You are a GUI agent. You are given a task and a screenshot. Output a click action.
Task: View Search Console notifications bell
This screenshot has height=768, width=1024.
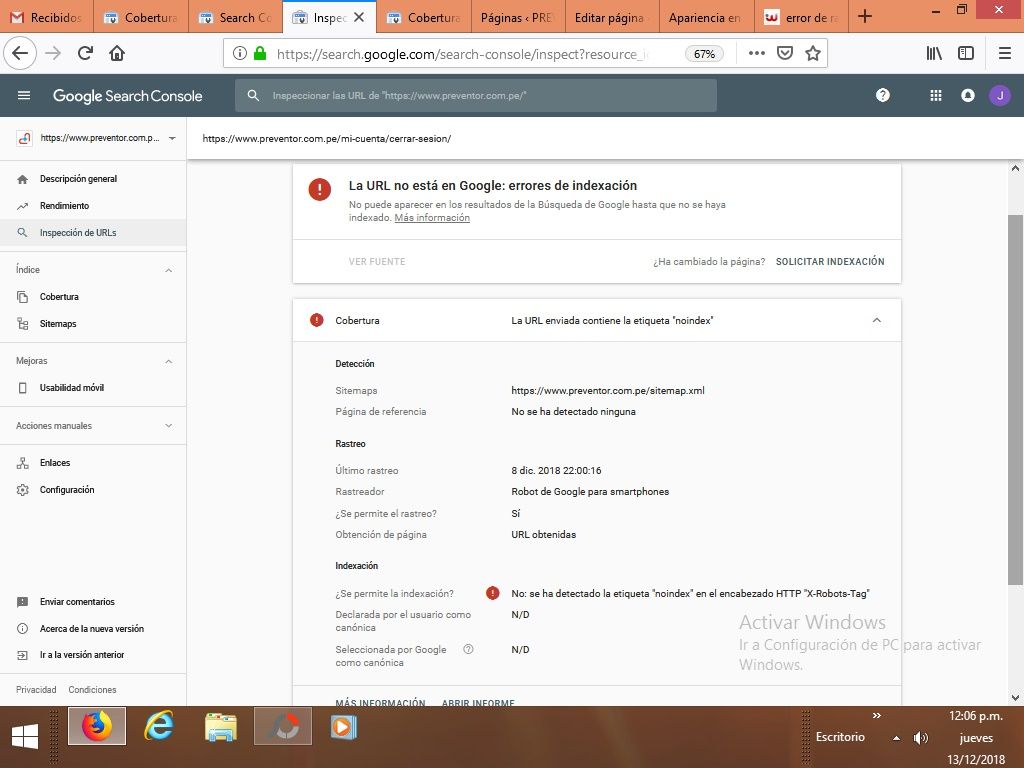pos(967,95)
